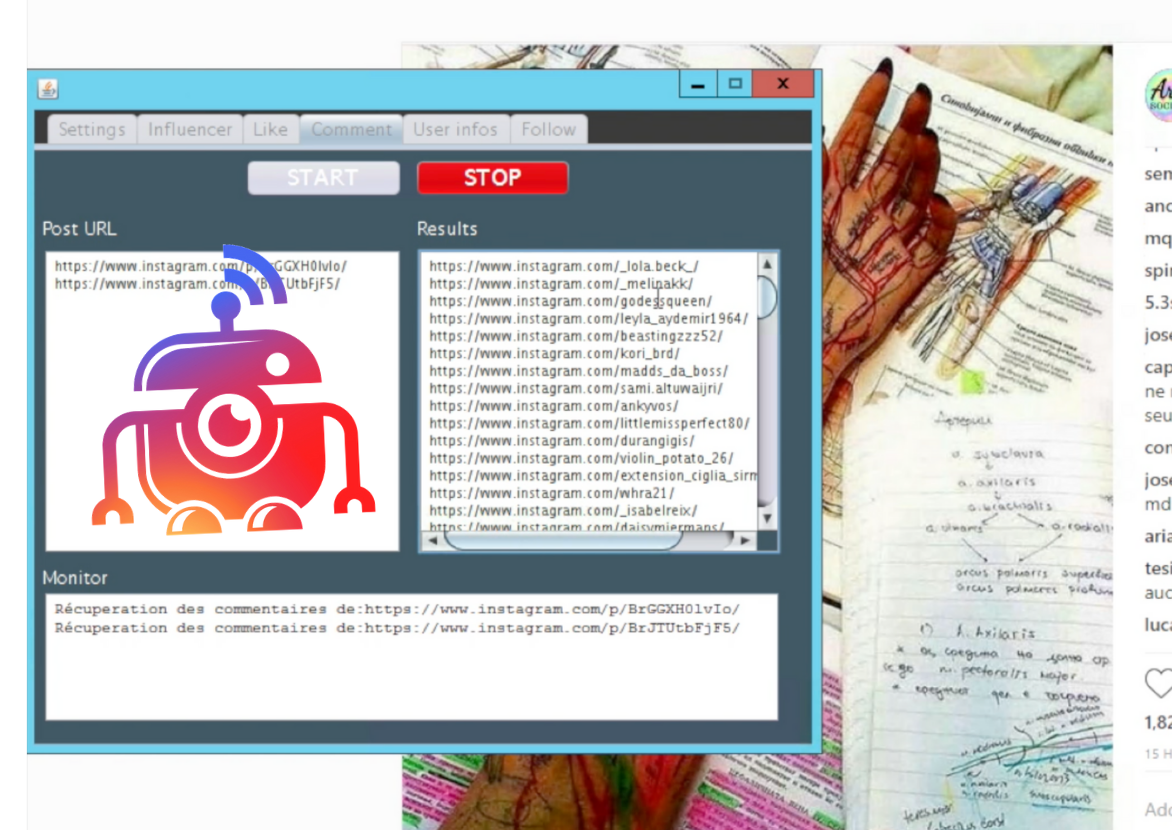The image size is (1172, 830).
Task: Select the violin_potato_26 result URL
Action: tap(581, 458)
